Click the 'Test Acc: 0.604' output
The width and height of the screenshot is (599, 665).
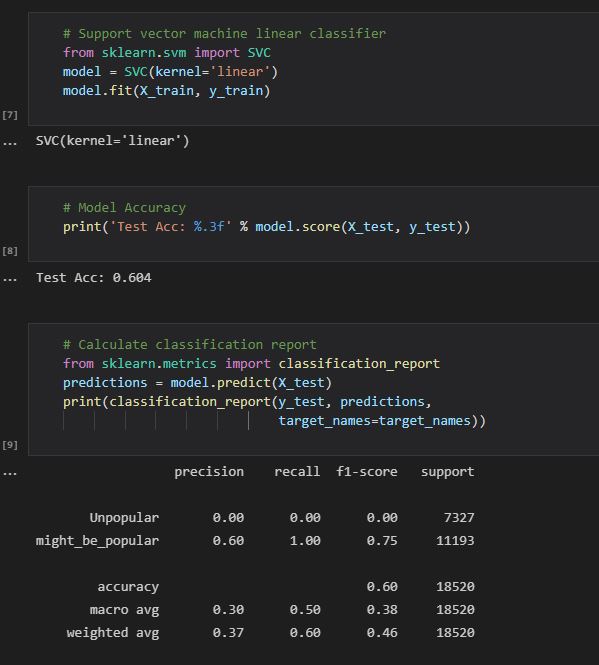(x=93, y=278)
